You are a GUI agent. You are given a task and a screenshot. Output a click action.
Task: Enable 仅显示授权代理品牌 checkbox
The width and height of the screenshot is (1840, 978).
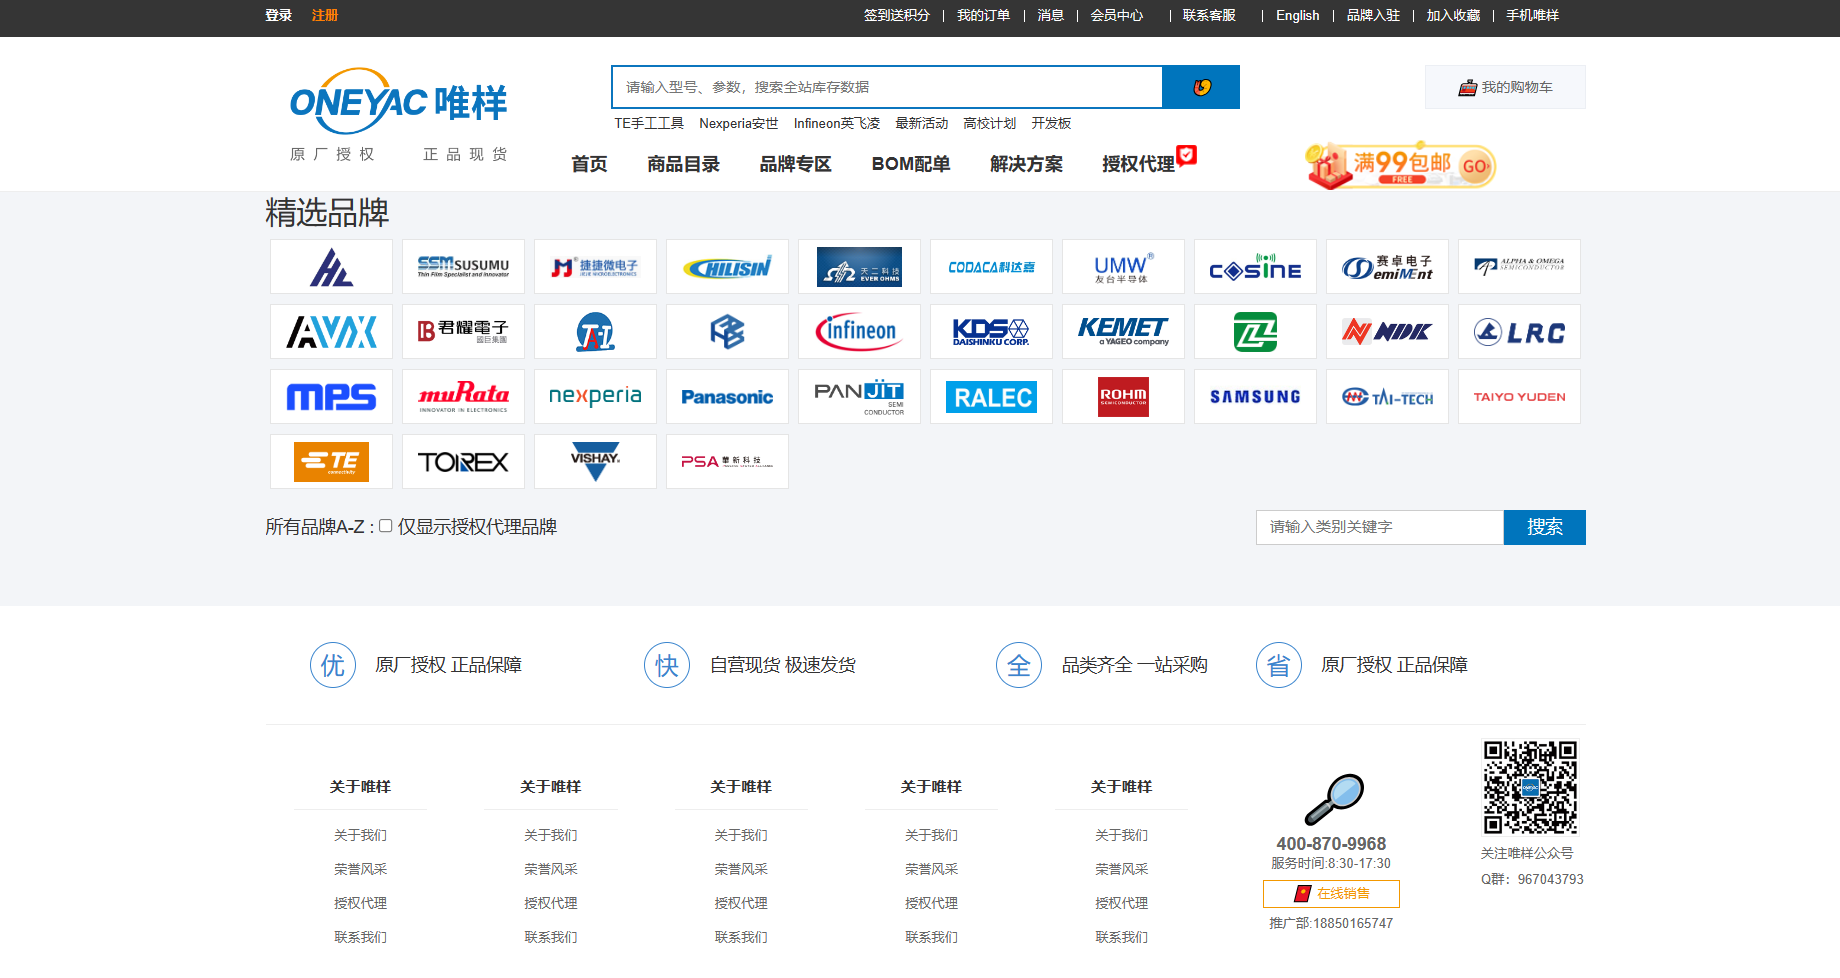point(385,526)
